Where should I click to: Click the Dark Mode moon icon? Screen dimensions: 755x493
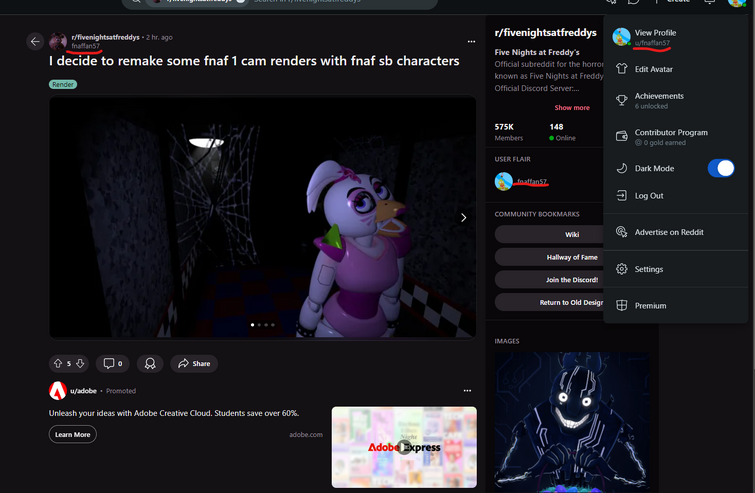pos(622,168)
